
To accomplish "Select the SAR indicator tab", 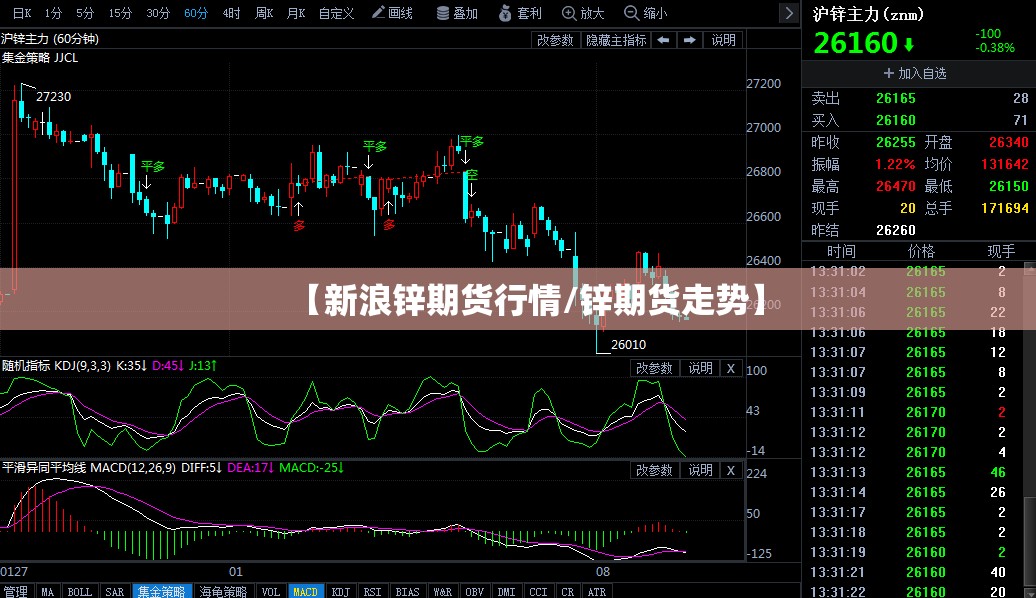I will pyautogui.click(x=115, y=591).
